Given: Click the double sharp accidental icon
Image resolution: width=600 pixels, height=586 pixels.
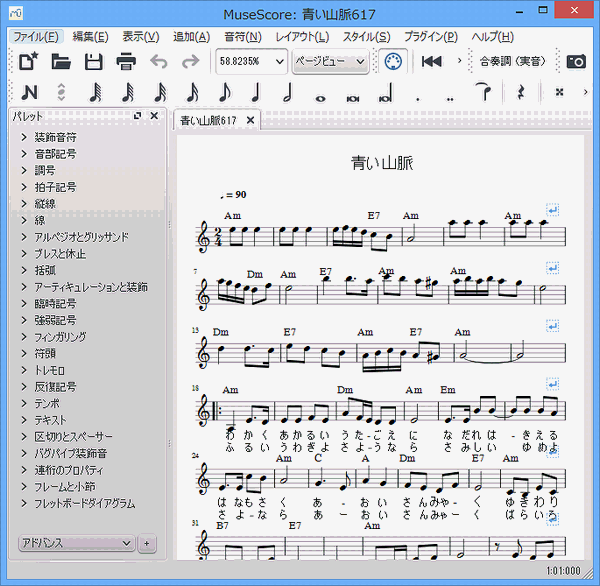Looking at the screenshot, I should point(559,92).
